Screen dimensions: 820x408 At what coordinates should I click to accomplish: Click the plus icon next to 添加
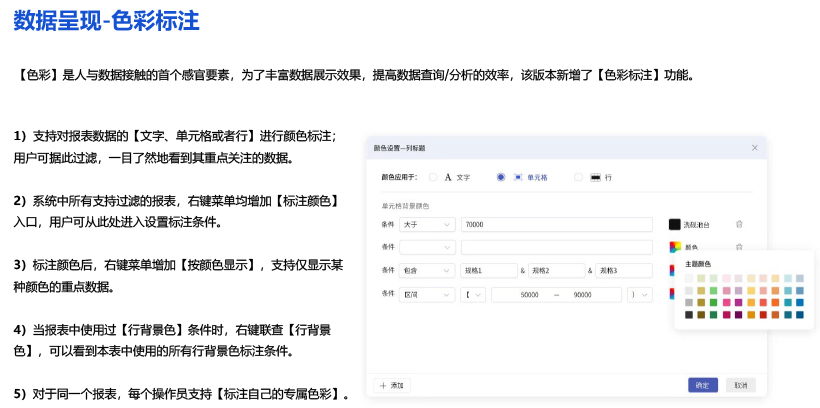point(382,385)
